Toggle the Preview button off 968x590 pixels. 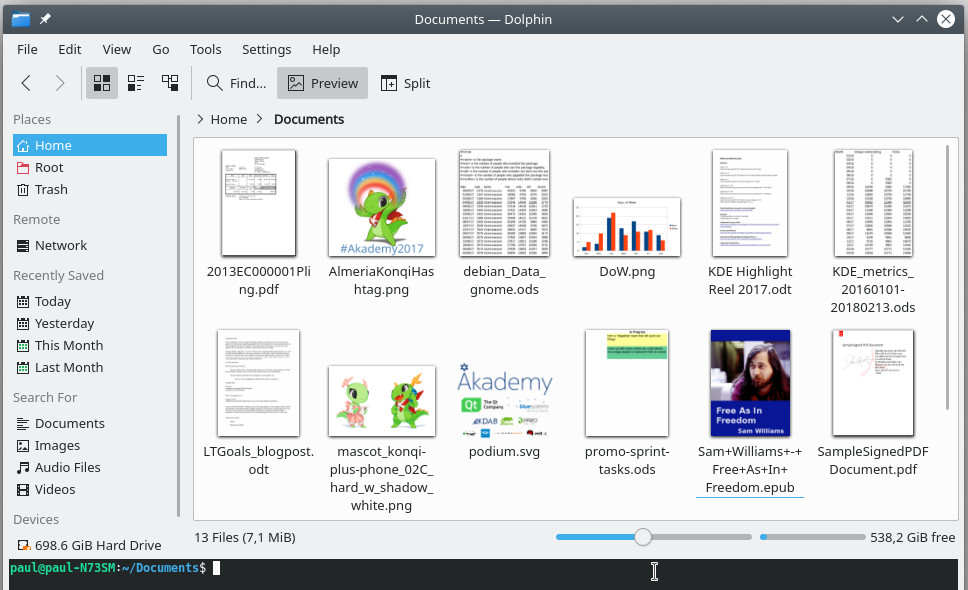(322, 83)
